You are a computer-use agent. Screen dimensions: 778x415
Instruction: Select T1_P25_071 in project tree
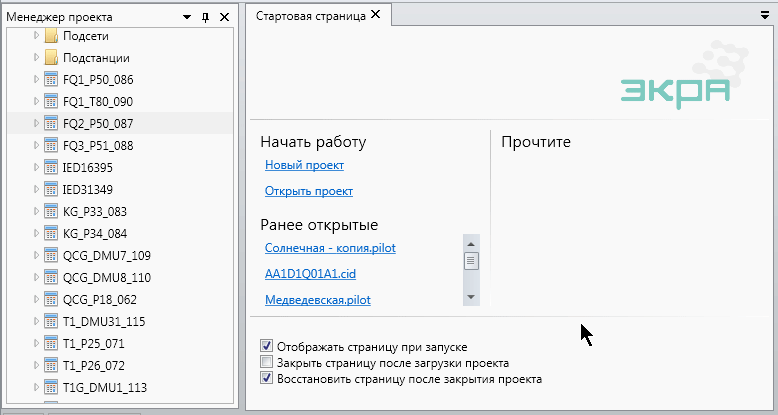[93, 344]
